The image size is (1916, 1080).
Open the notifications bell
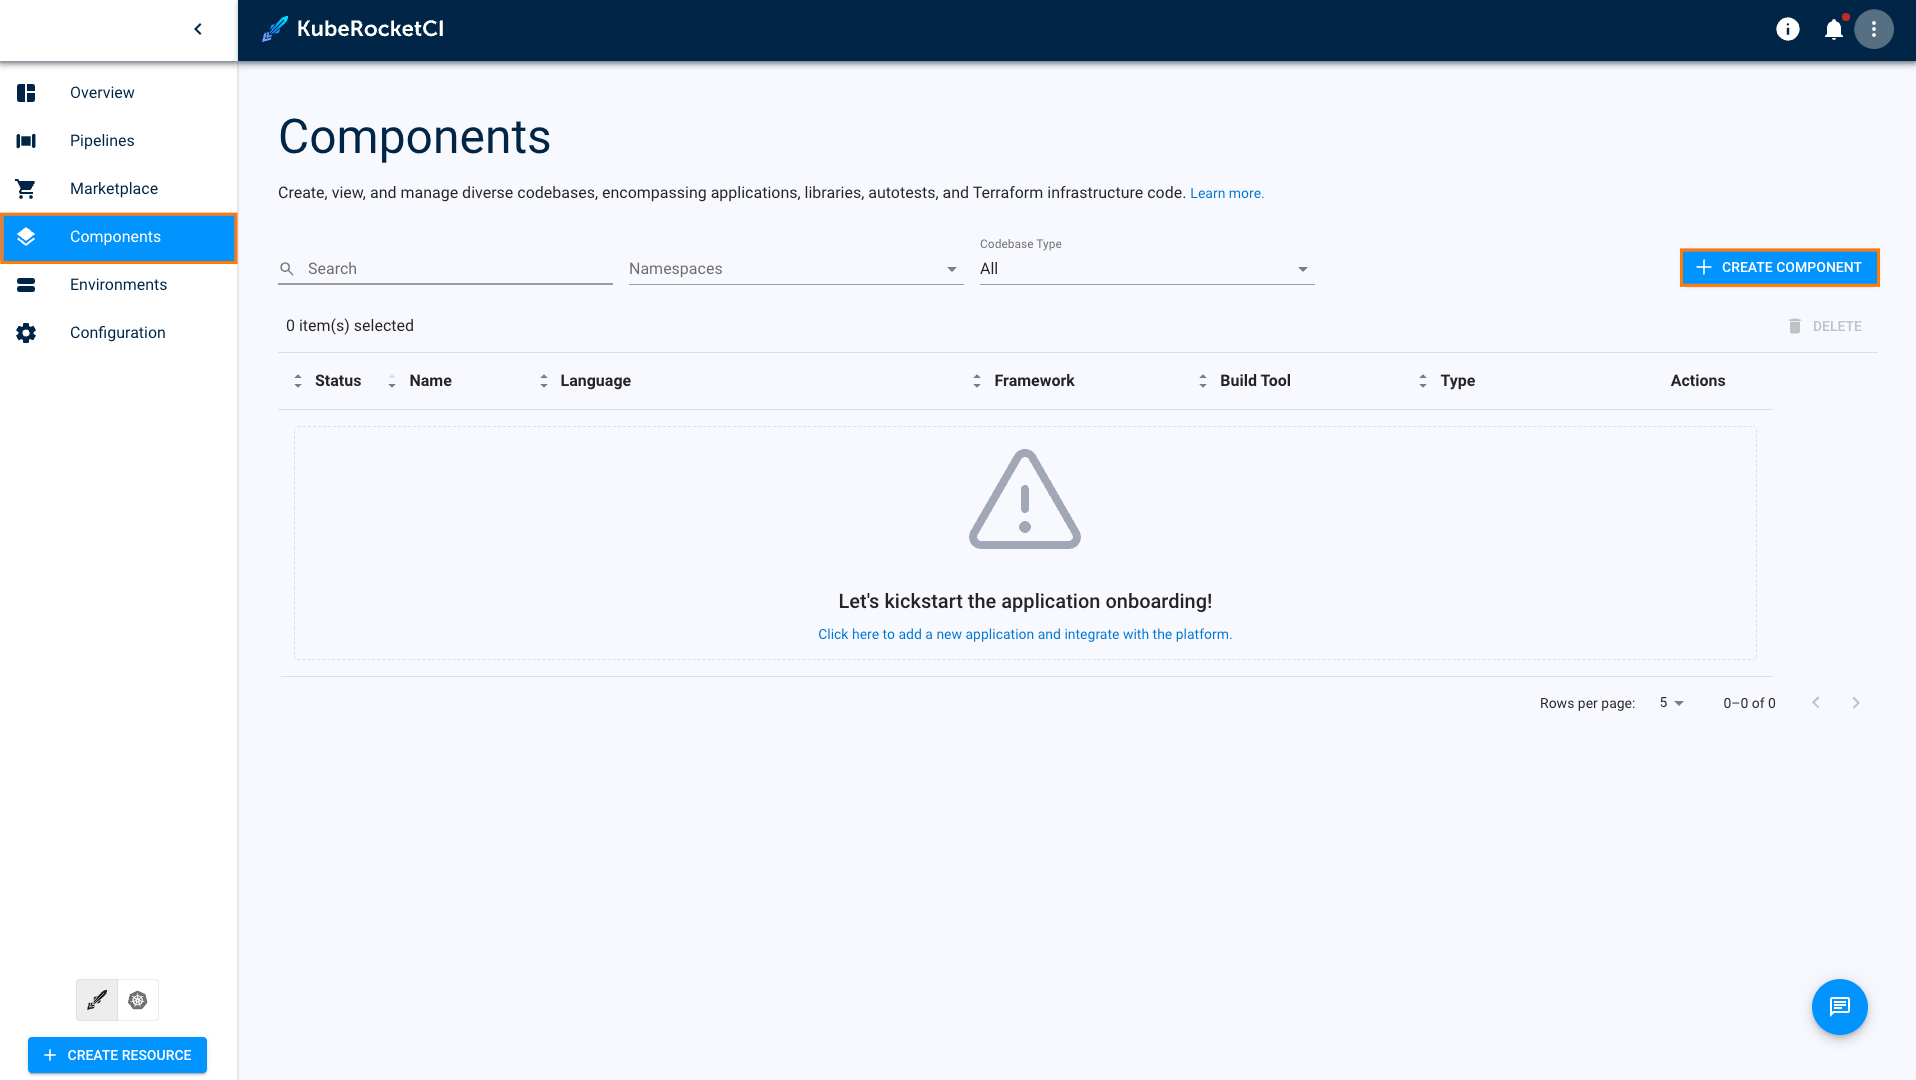[1833, 30]
